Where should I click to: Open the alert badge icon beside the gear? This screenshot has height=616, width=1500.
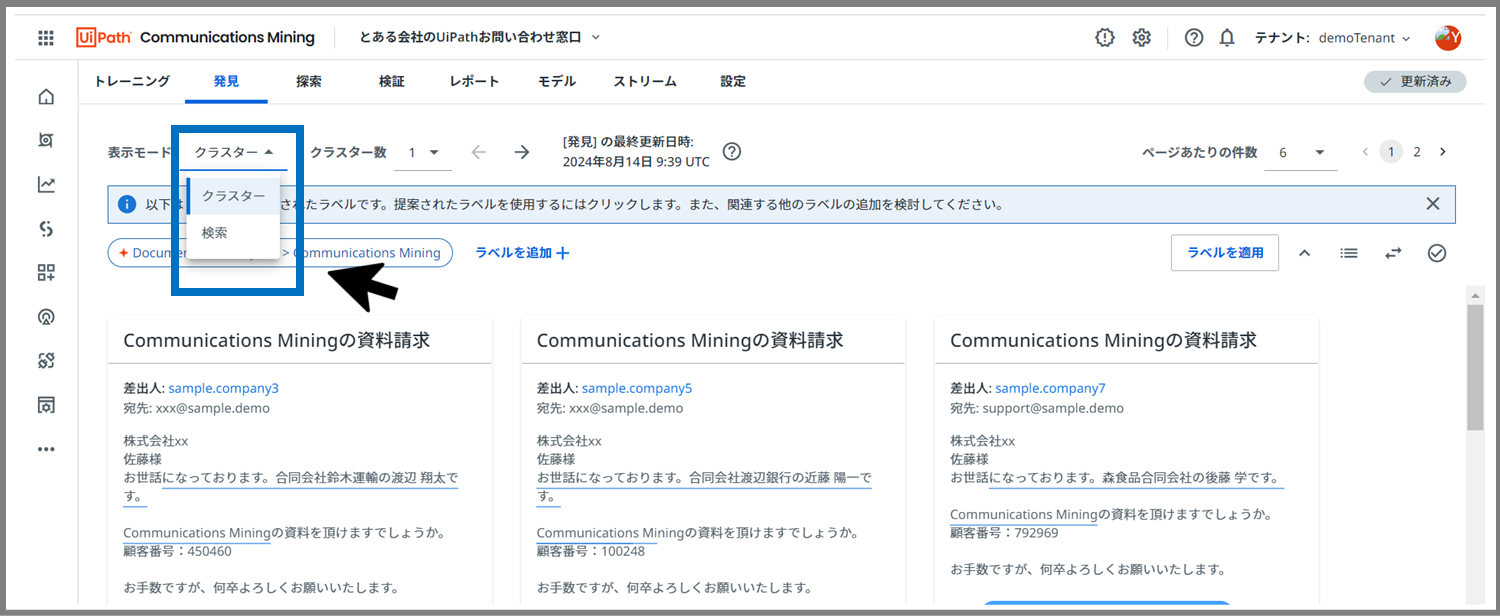coord(1104,38)
